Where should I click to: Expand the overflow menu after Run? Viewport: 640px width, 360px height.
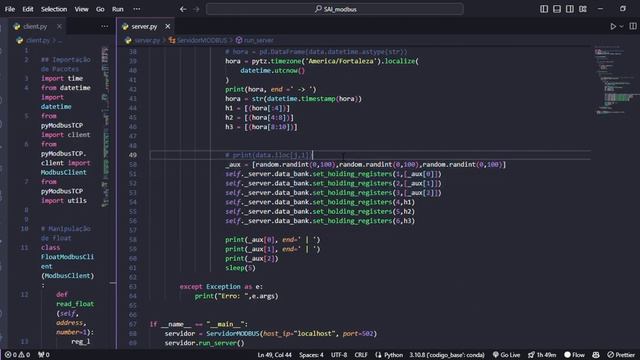tap(137, 9)
